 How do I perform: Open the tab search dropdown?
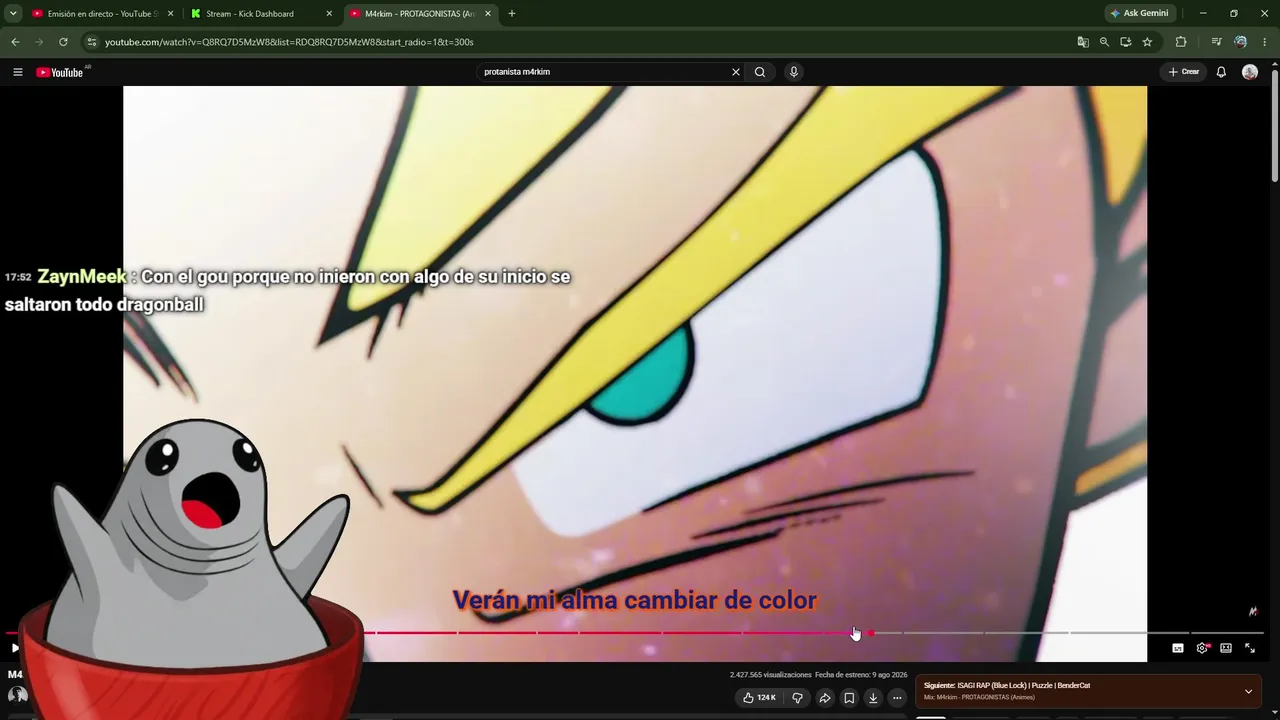(x=13, y=14)
